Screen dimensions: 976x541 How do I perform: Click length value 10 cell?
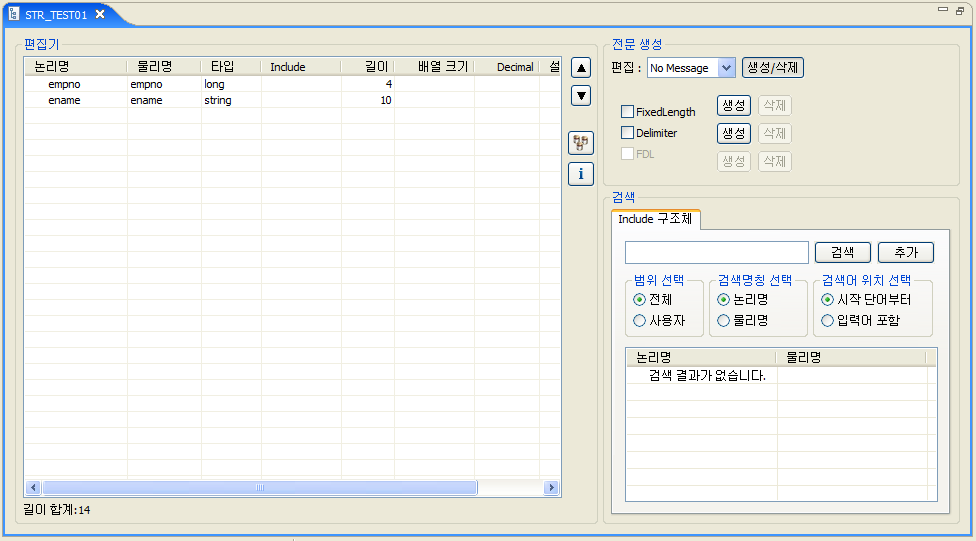(367, 100)
